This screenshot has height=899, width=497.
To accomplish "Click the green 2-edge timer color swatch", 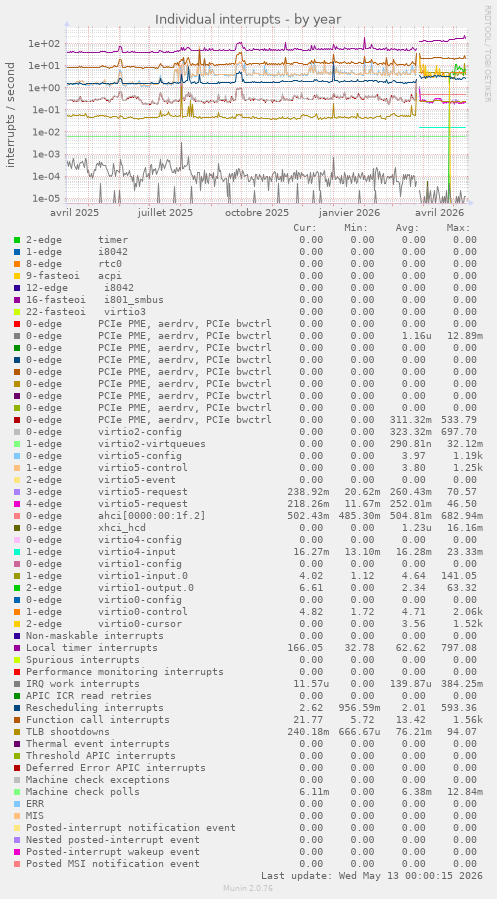I will click(x=17, y=240).
